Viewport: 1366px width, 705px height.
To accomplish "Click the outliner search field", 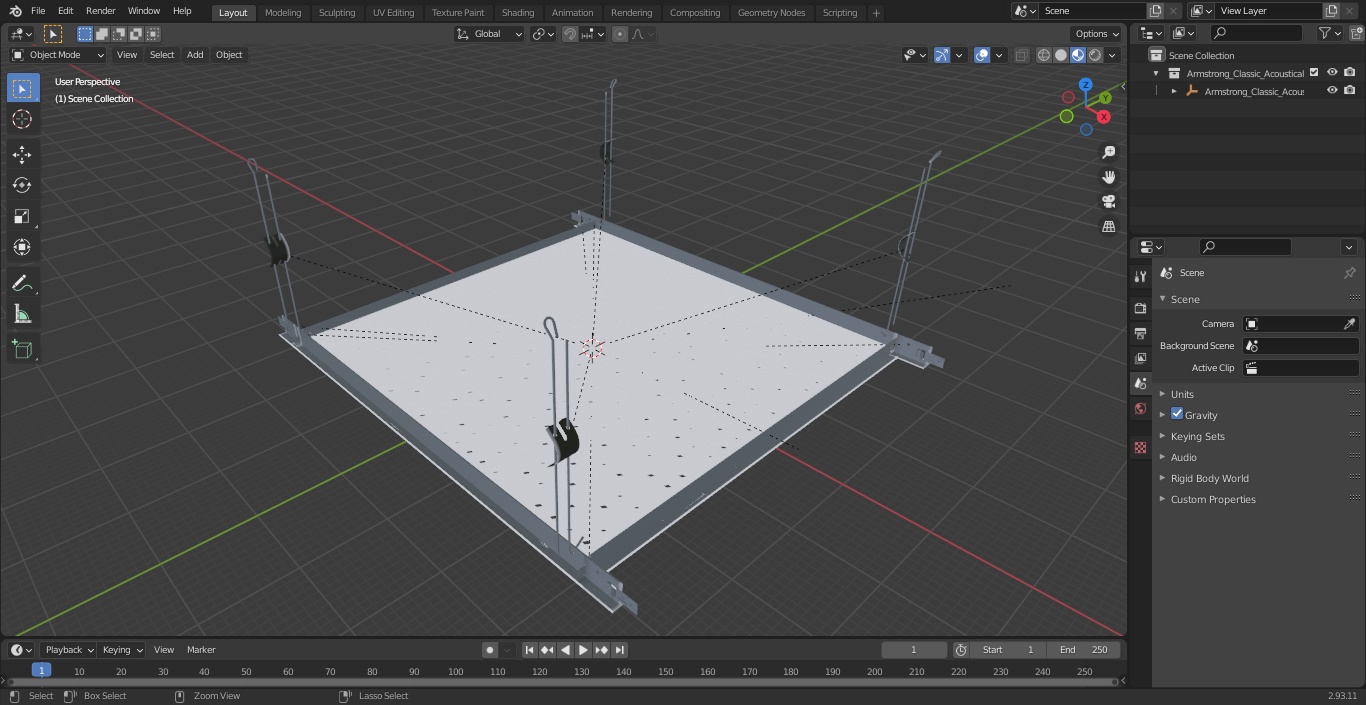I will (x=1255, y=33).
